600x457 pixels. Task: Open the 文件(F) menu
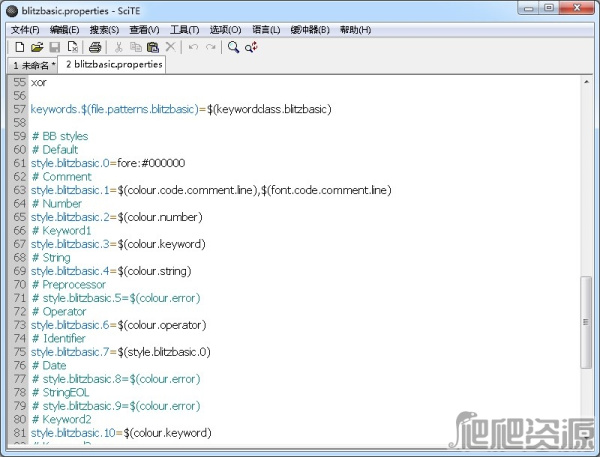pos(25,29)
